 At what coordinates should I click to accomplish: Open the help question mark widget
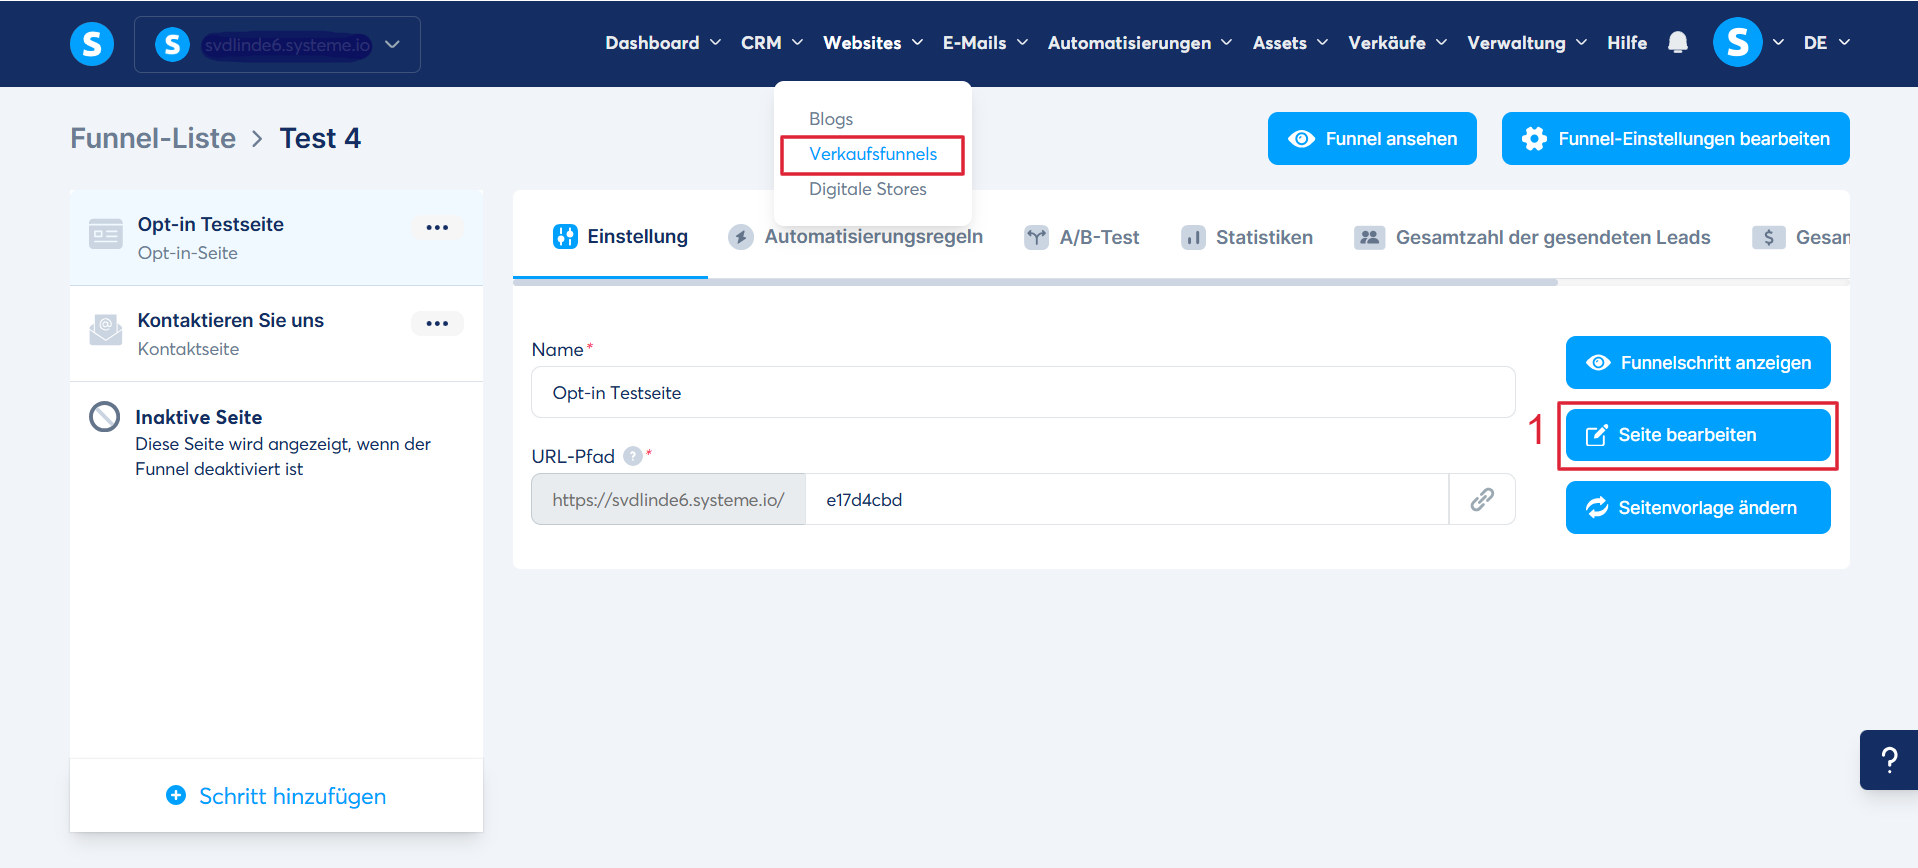[1889, 760]
